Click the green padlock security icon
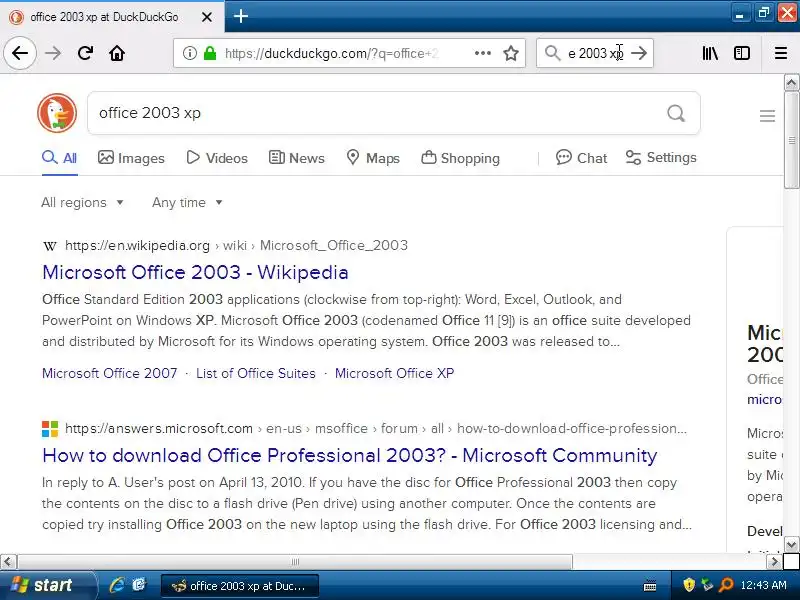 [210, 53]
